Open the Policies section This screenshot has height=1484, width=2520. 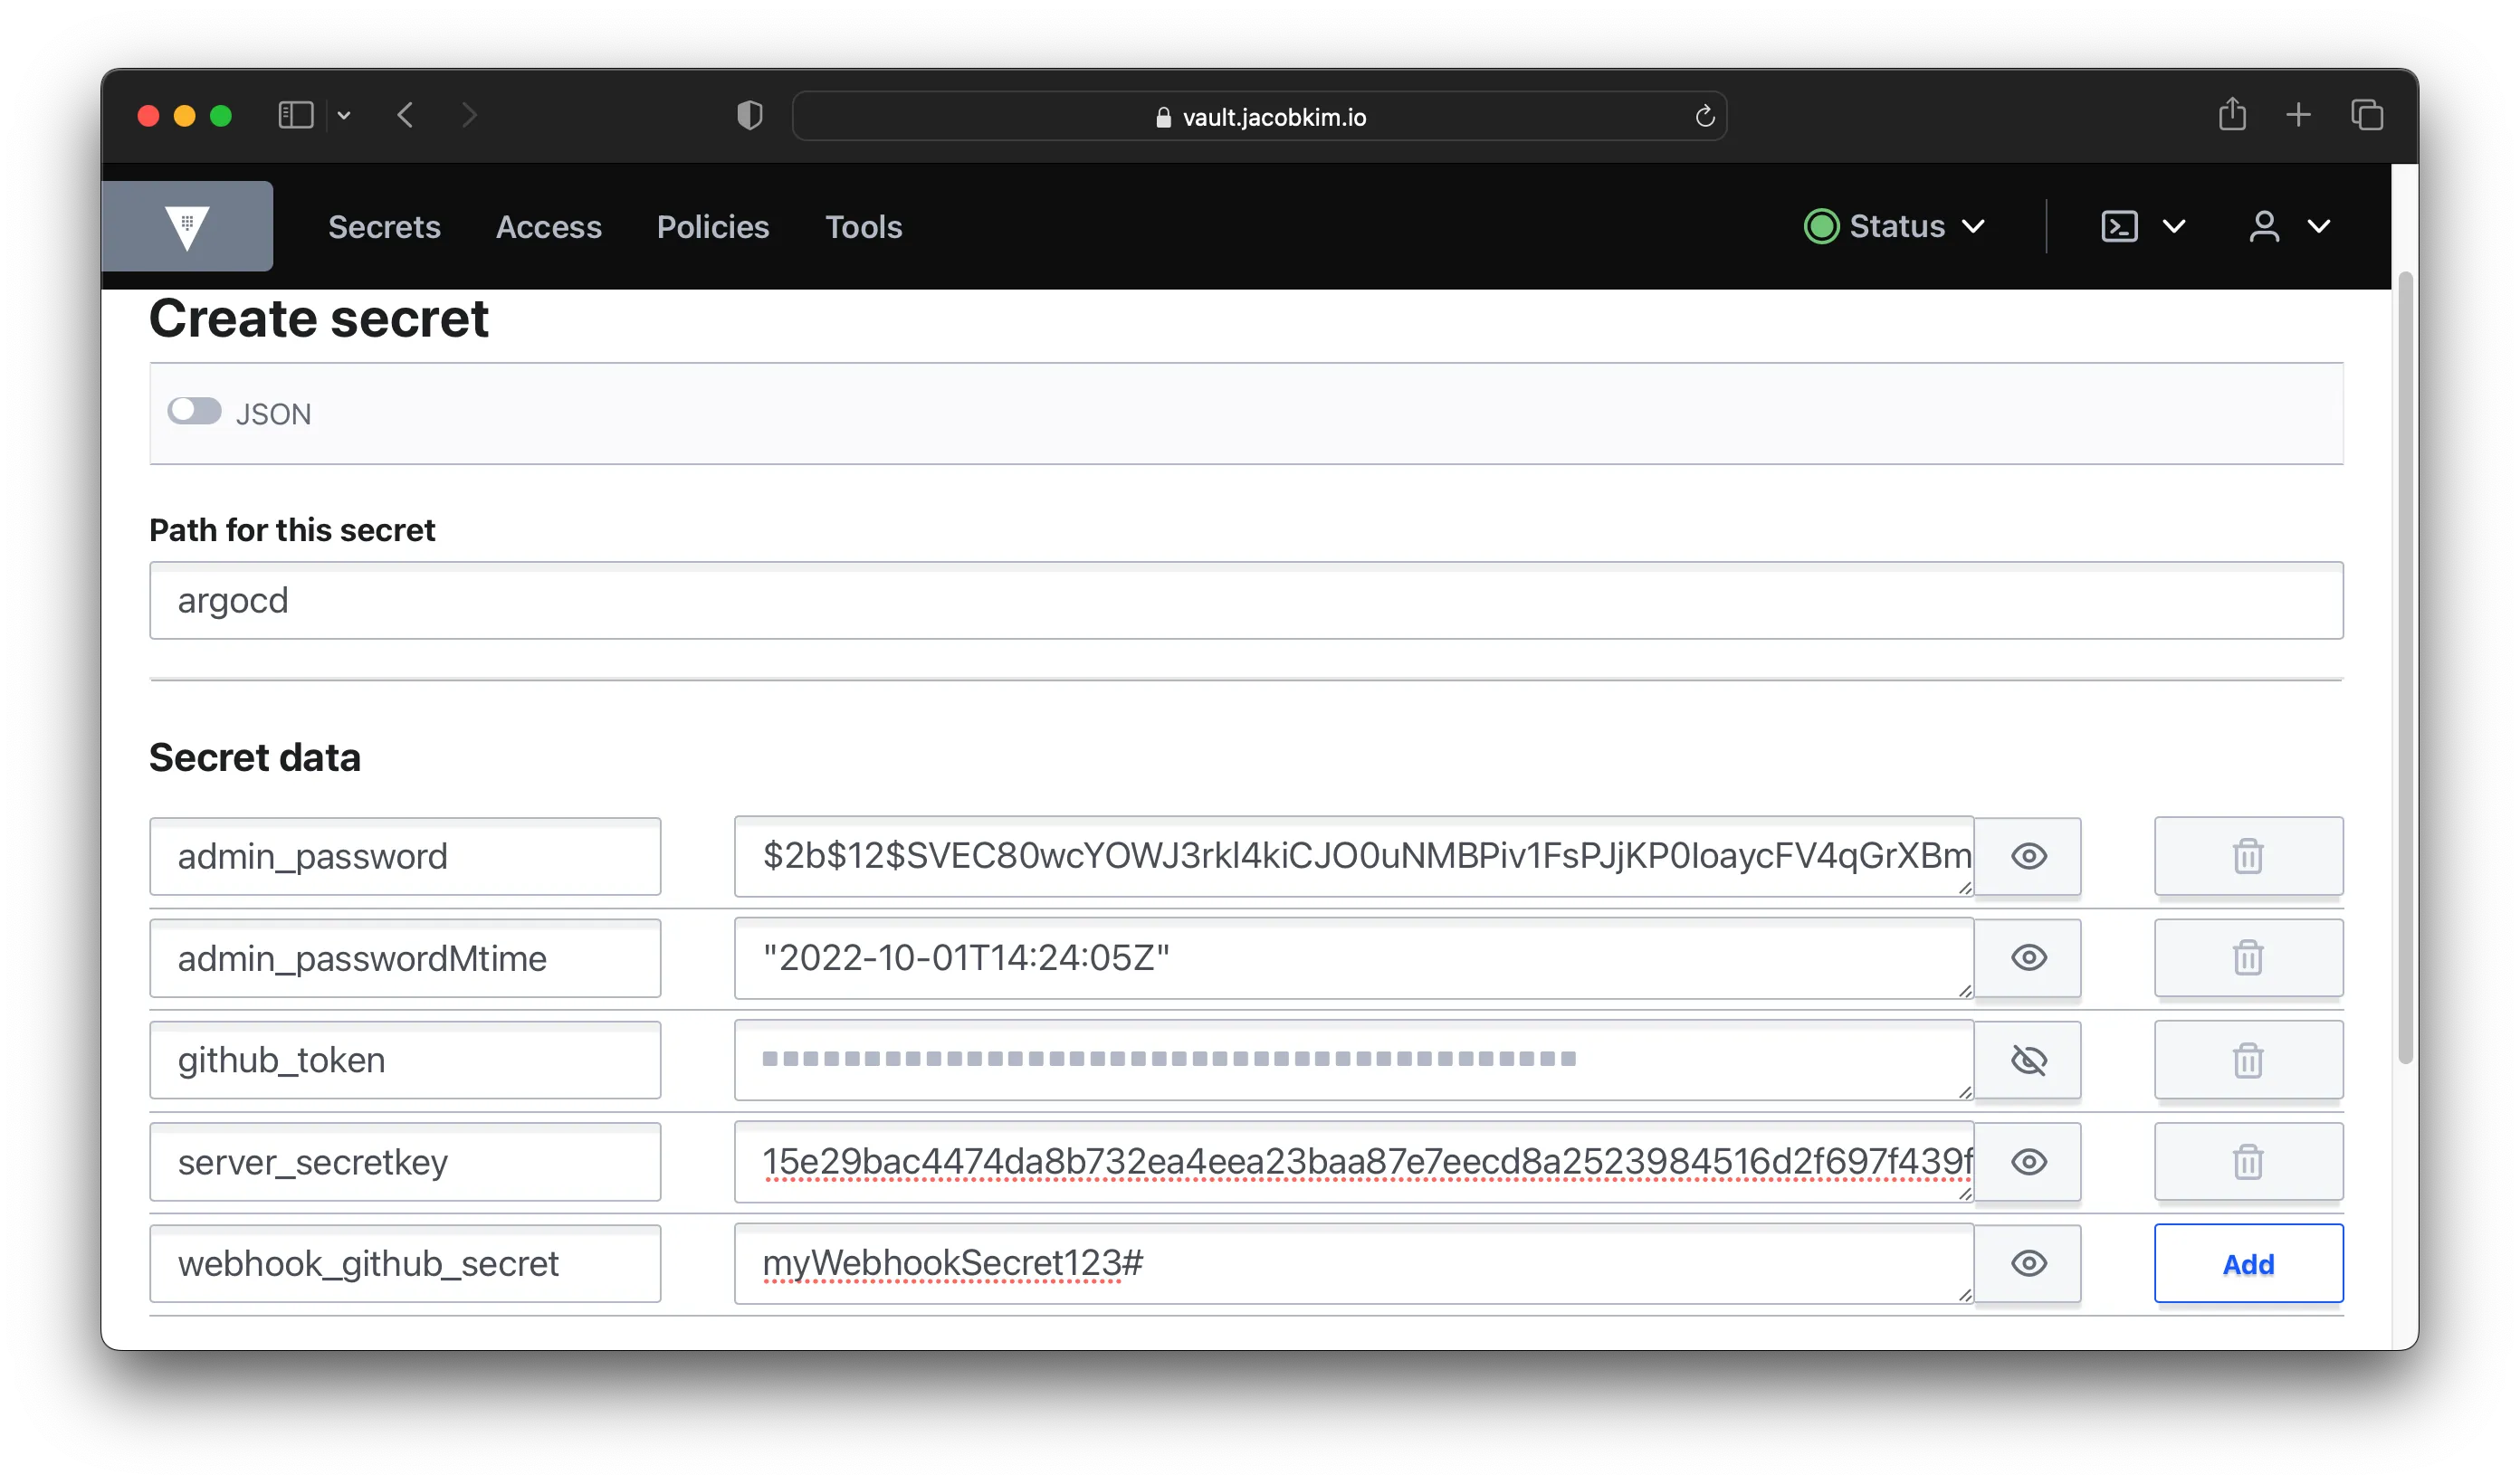pyautogui.click(x=713, y=227)
